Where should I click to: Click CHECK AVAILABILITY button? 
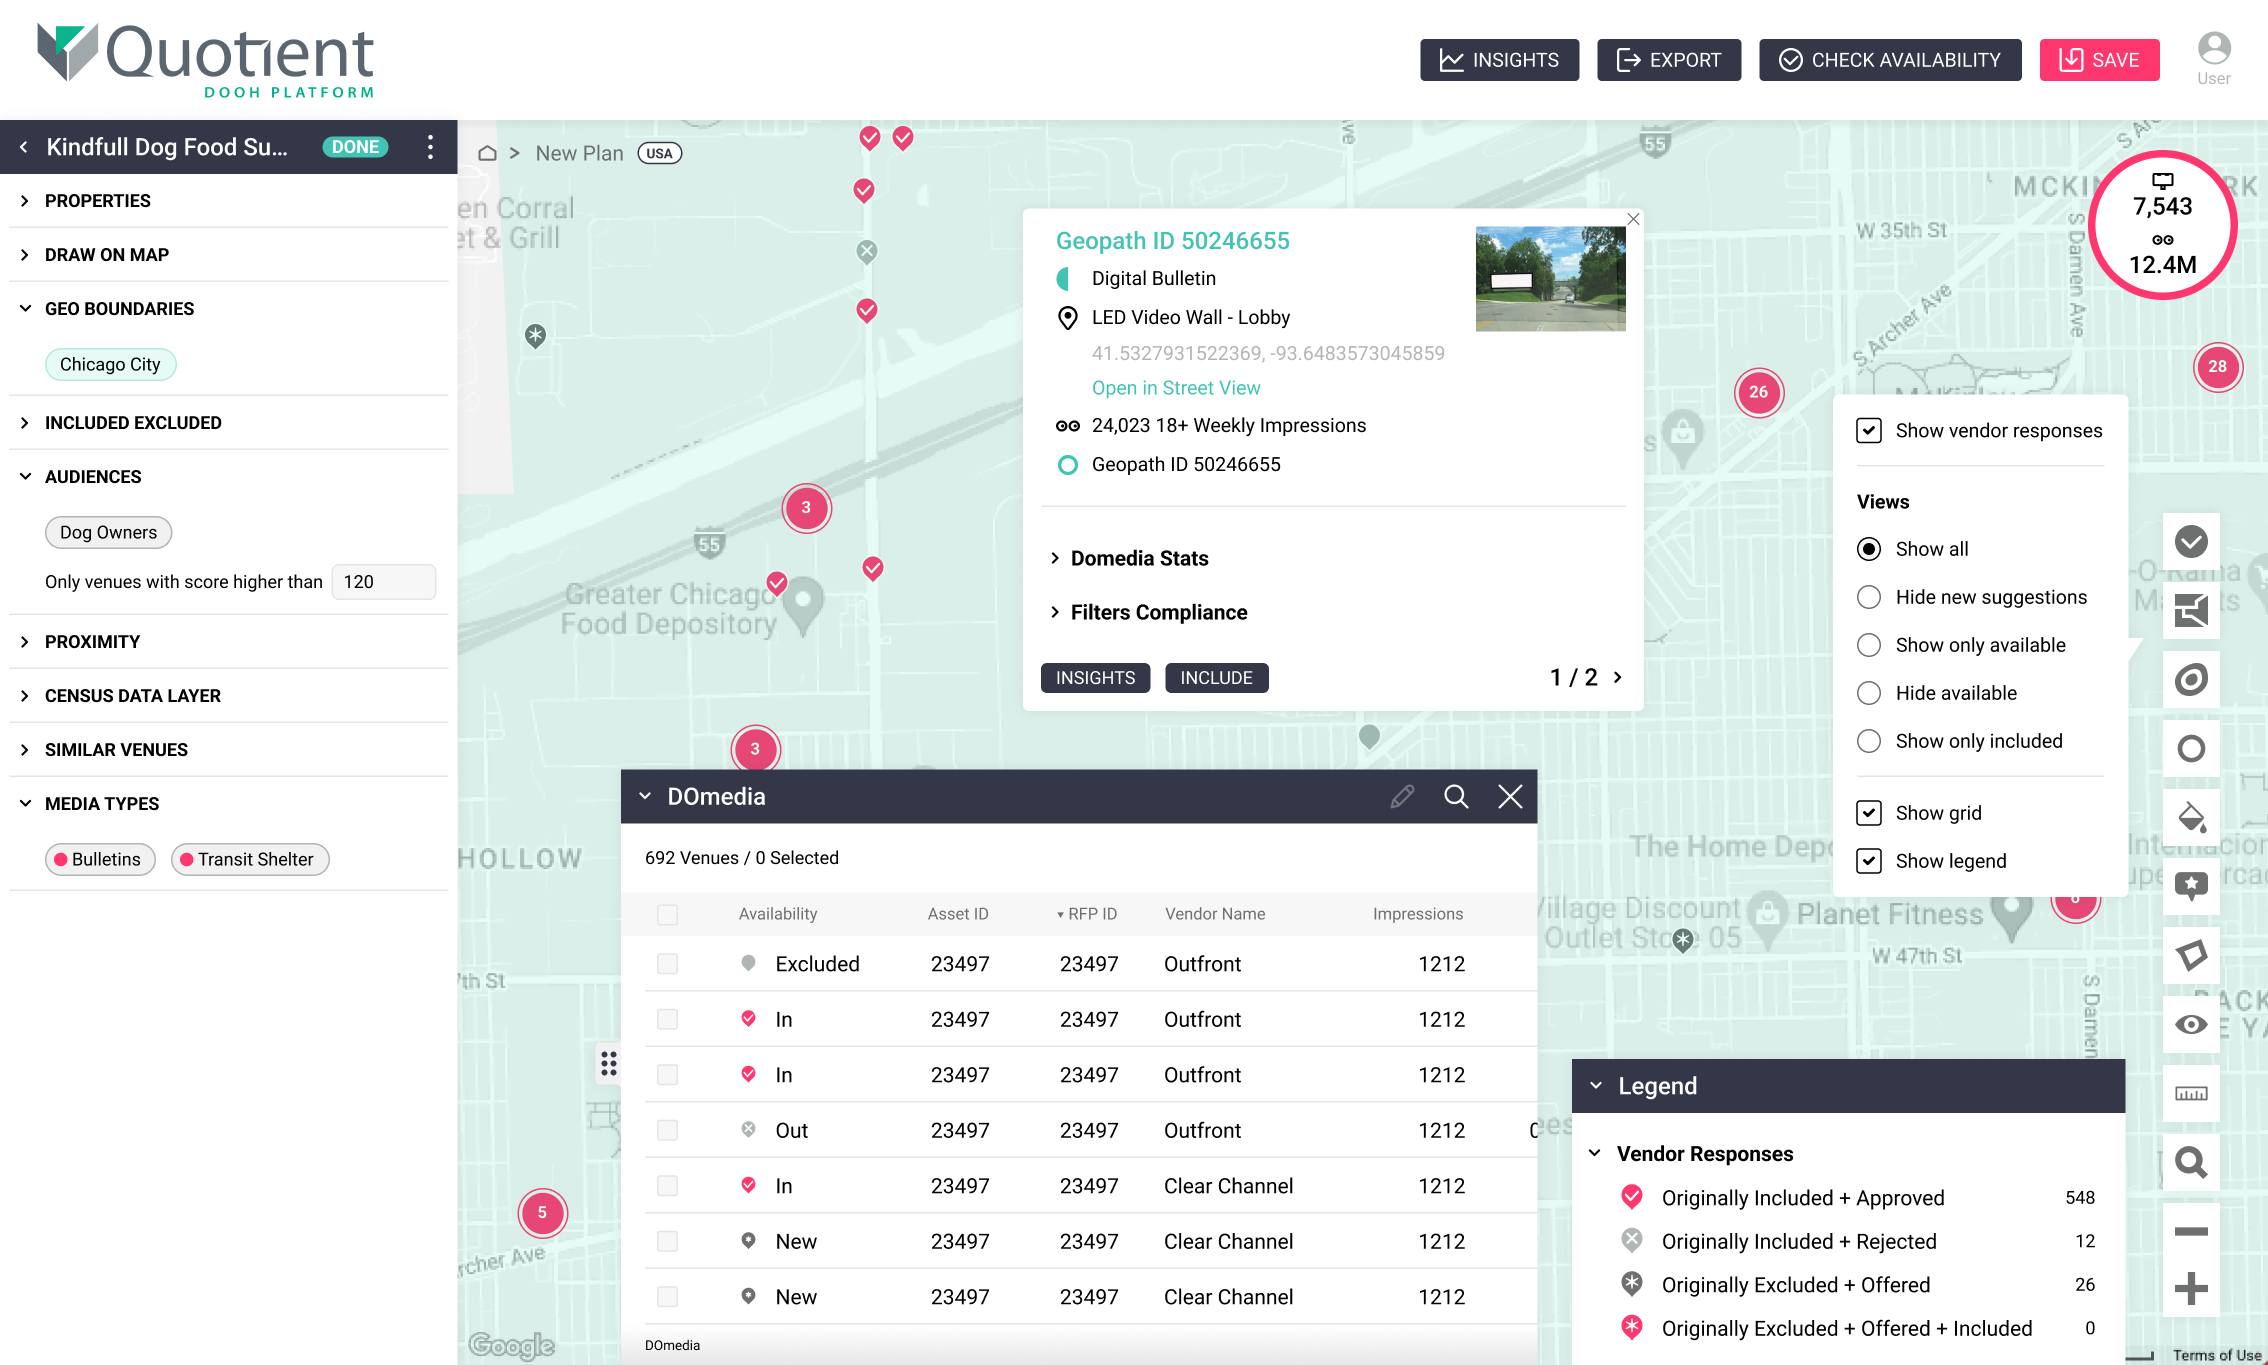coord(1890,60)
